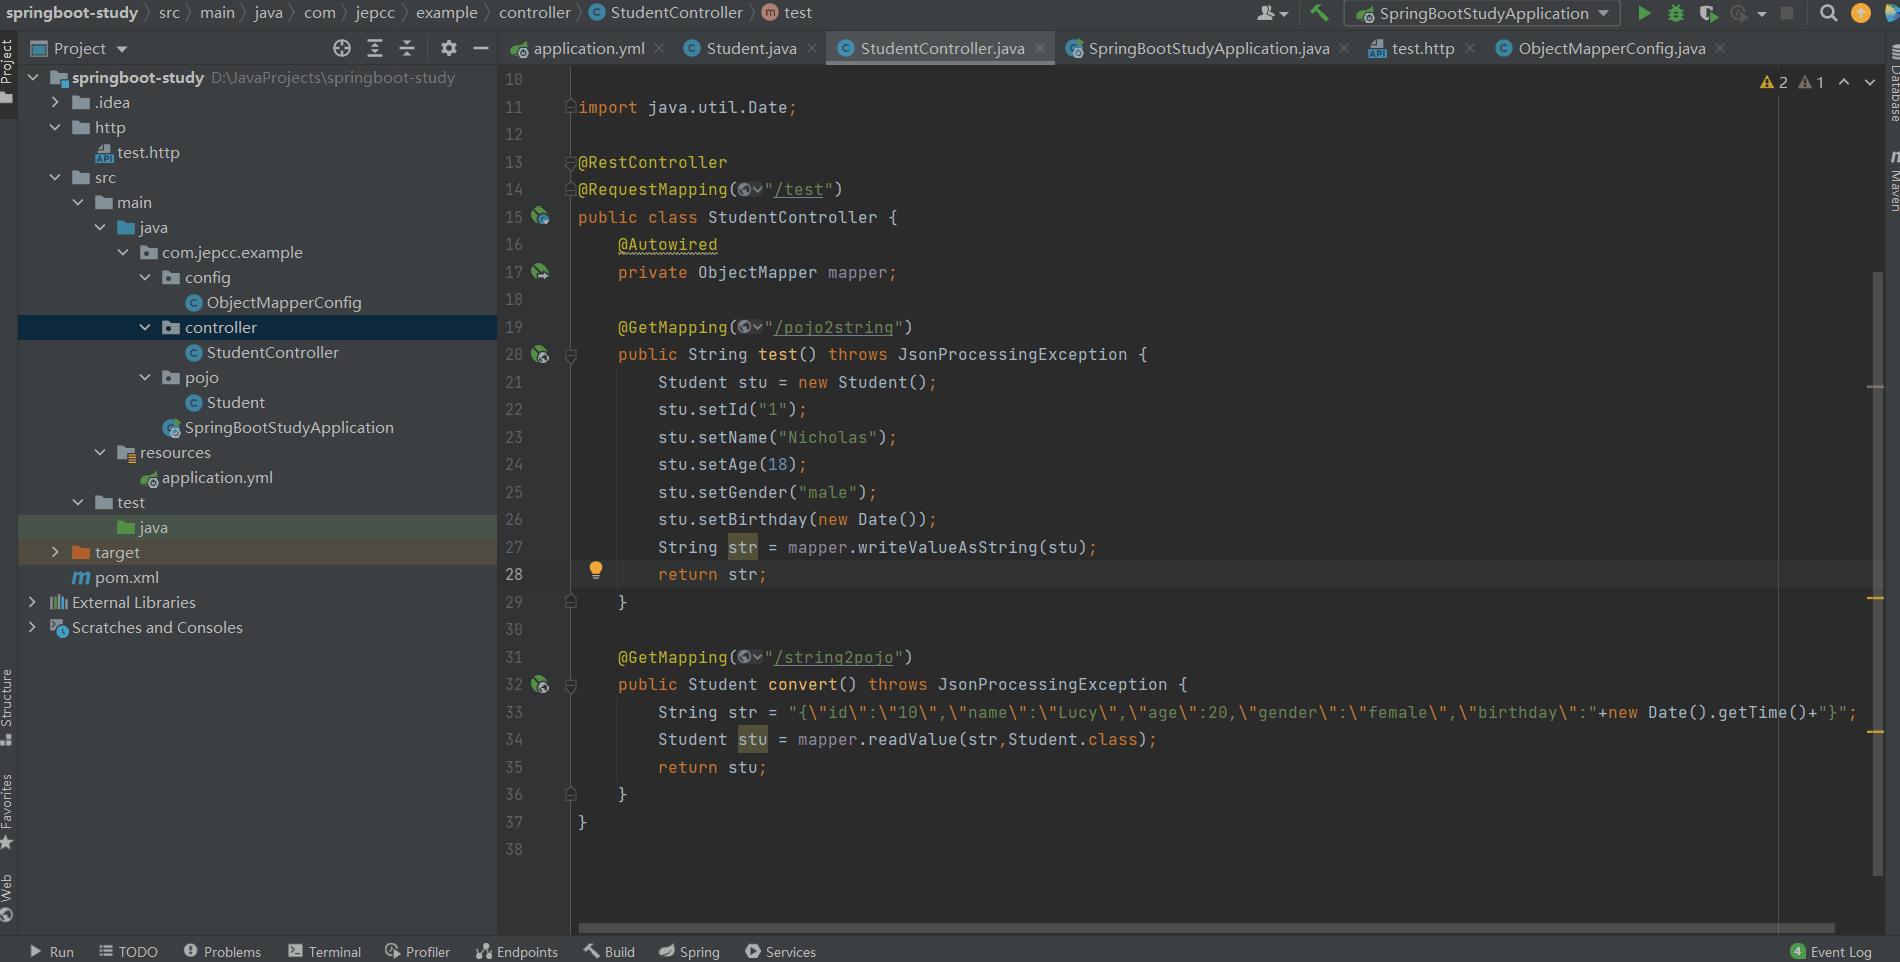Click the horizontal editor scrollbar

1206,928
